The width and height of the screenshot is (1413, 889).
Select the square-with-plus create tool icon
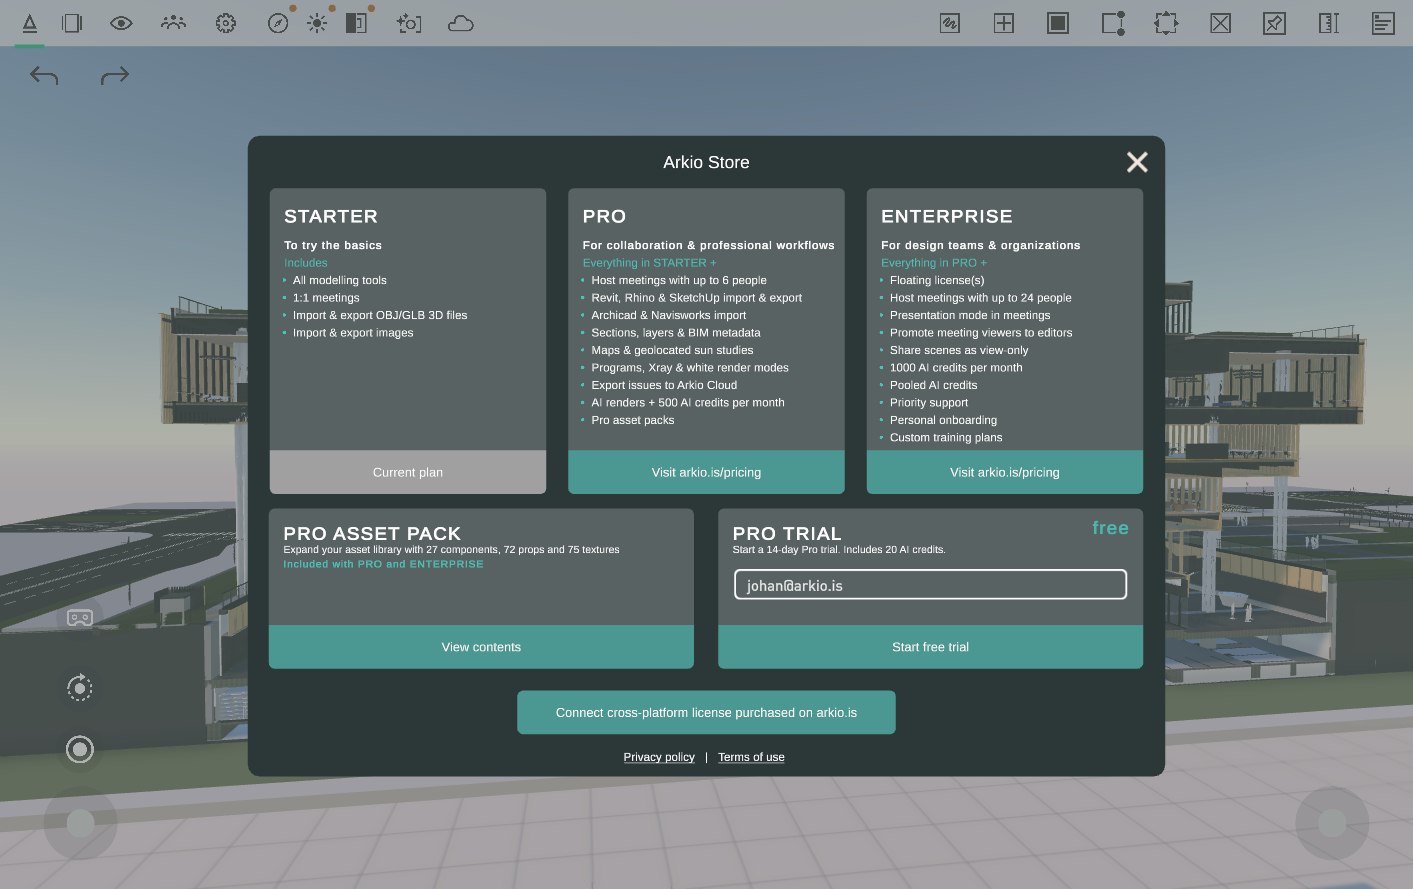click(x=1004, y=23)
